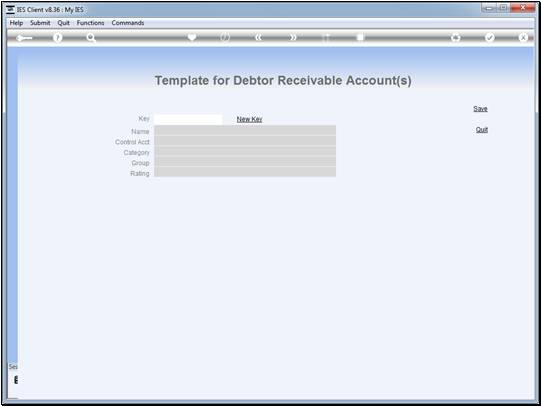Open the Functions menu

point(90,23)
